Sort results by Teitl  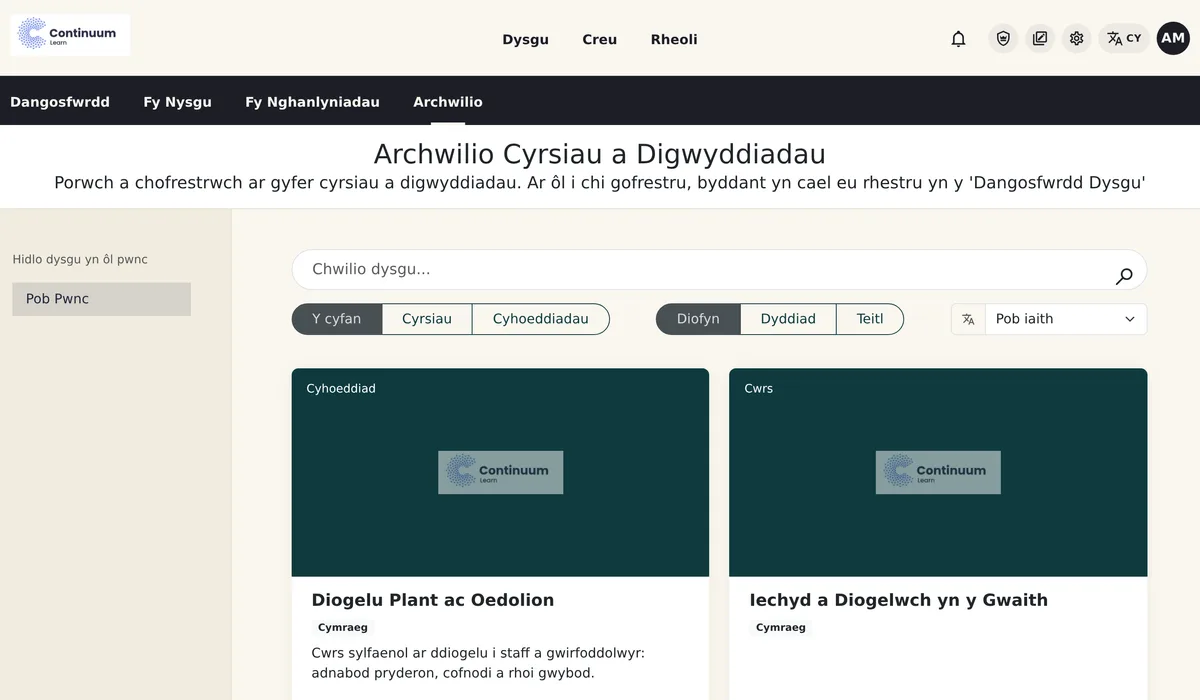pyautogui.click(x=870, y=319)
